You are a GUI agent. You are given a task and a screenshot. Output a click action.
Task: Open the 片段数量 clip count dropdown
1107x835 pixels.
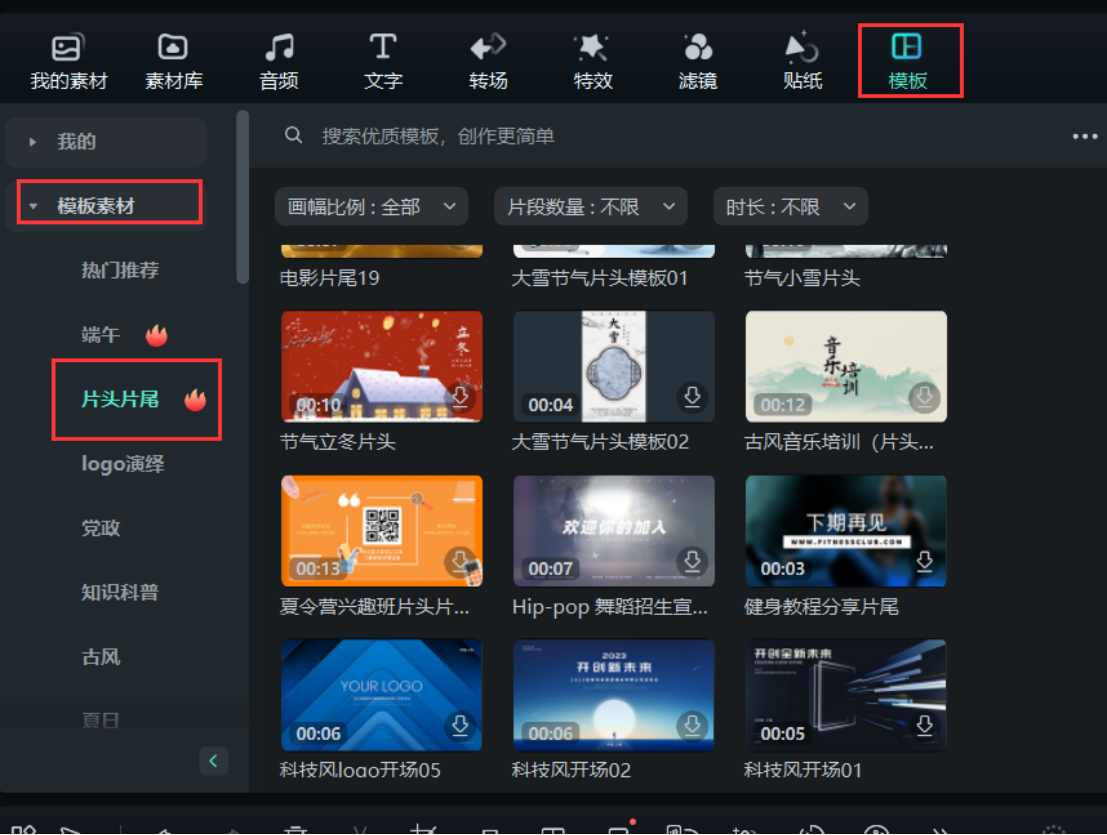coord(590,206)
